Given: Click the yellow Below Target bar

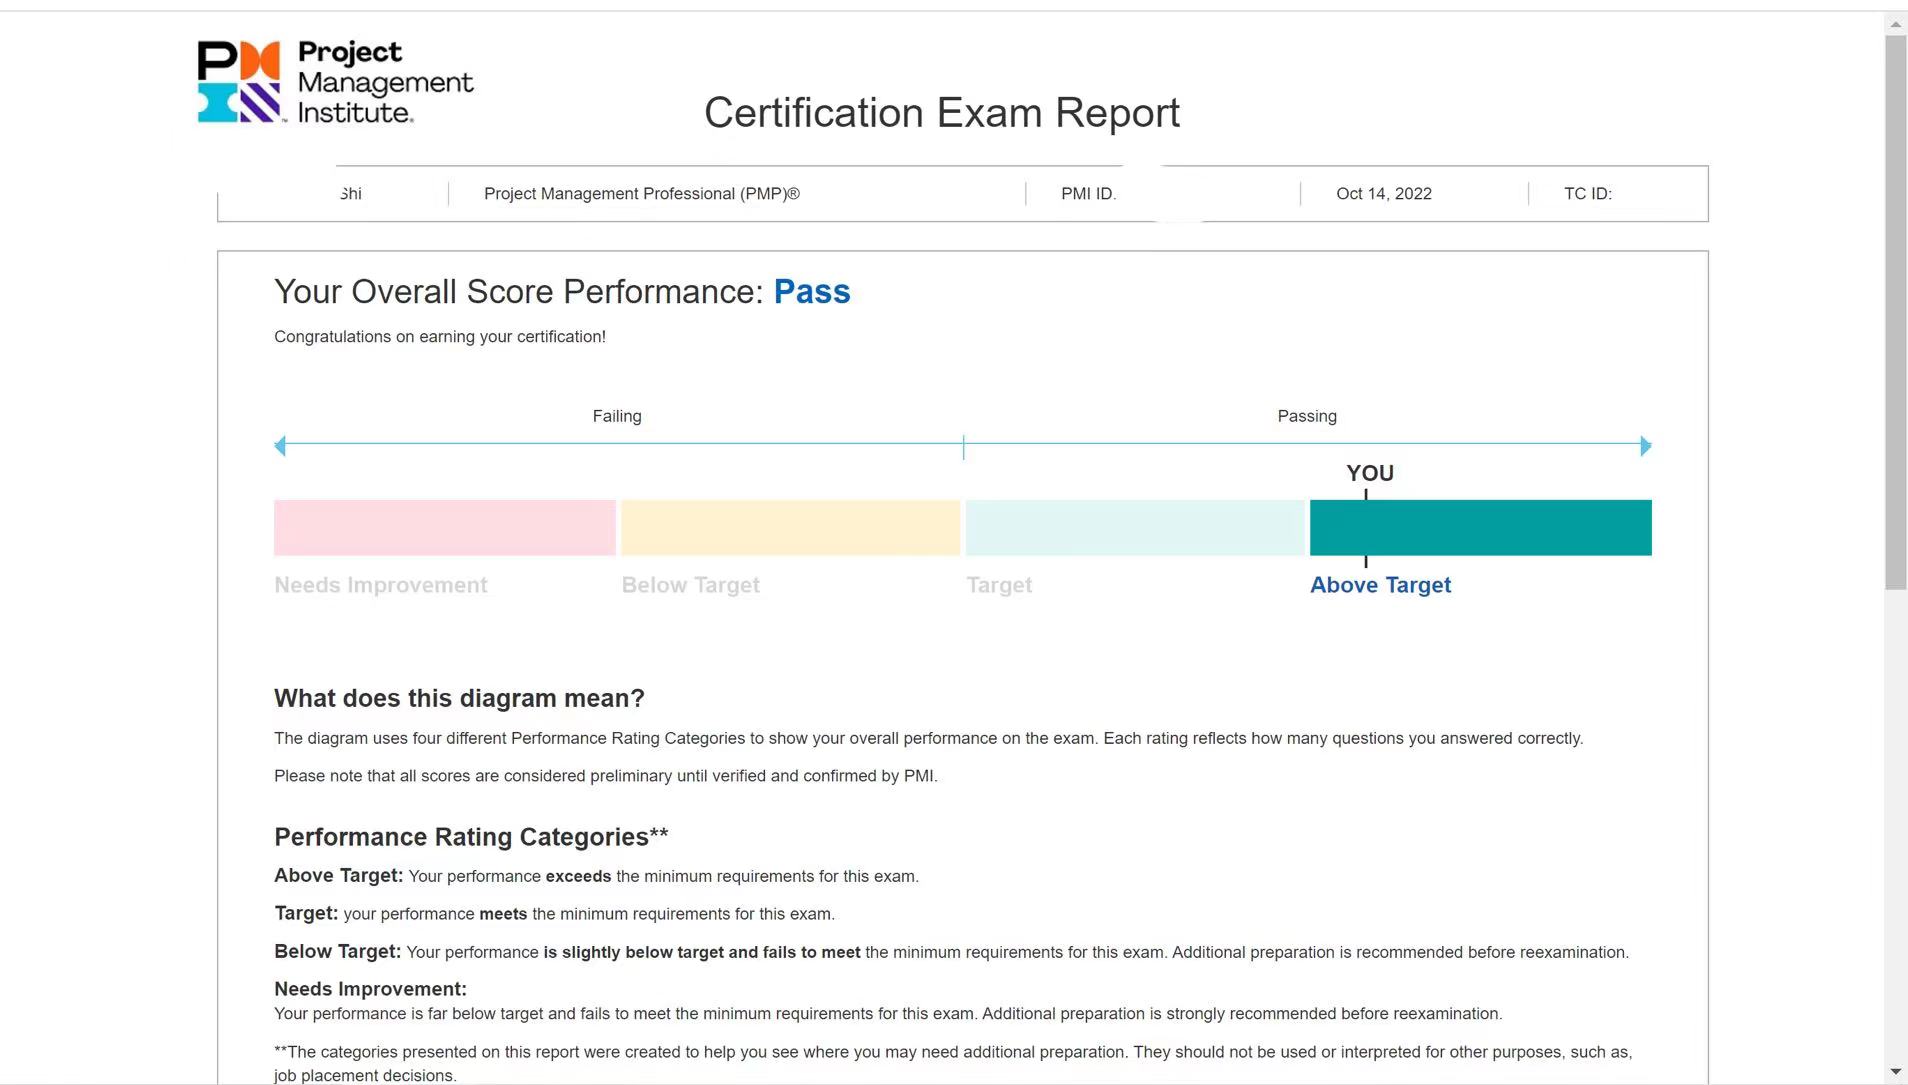Looking at the screenshot, I should [x=790, y=528].
